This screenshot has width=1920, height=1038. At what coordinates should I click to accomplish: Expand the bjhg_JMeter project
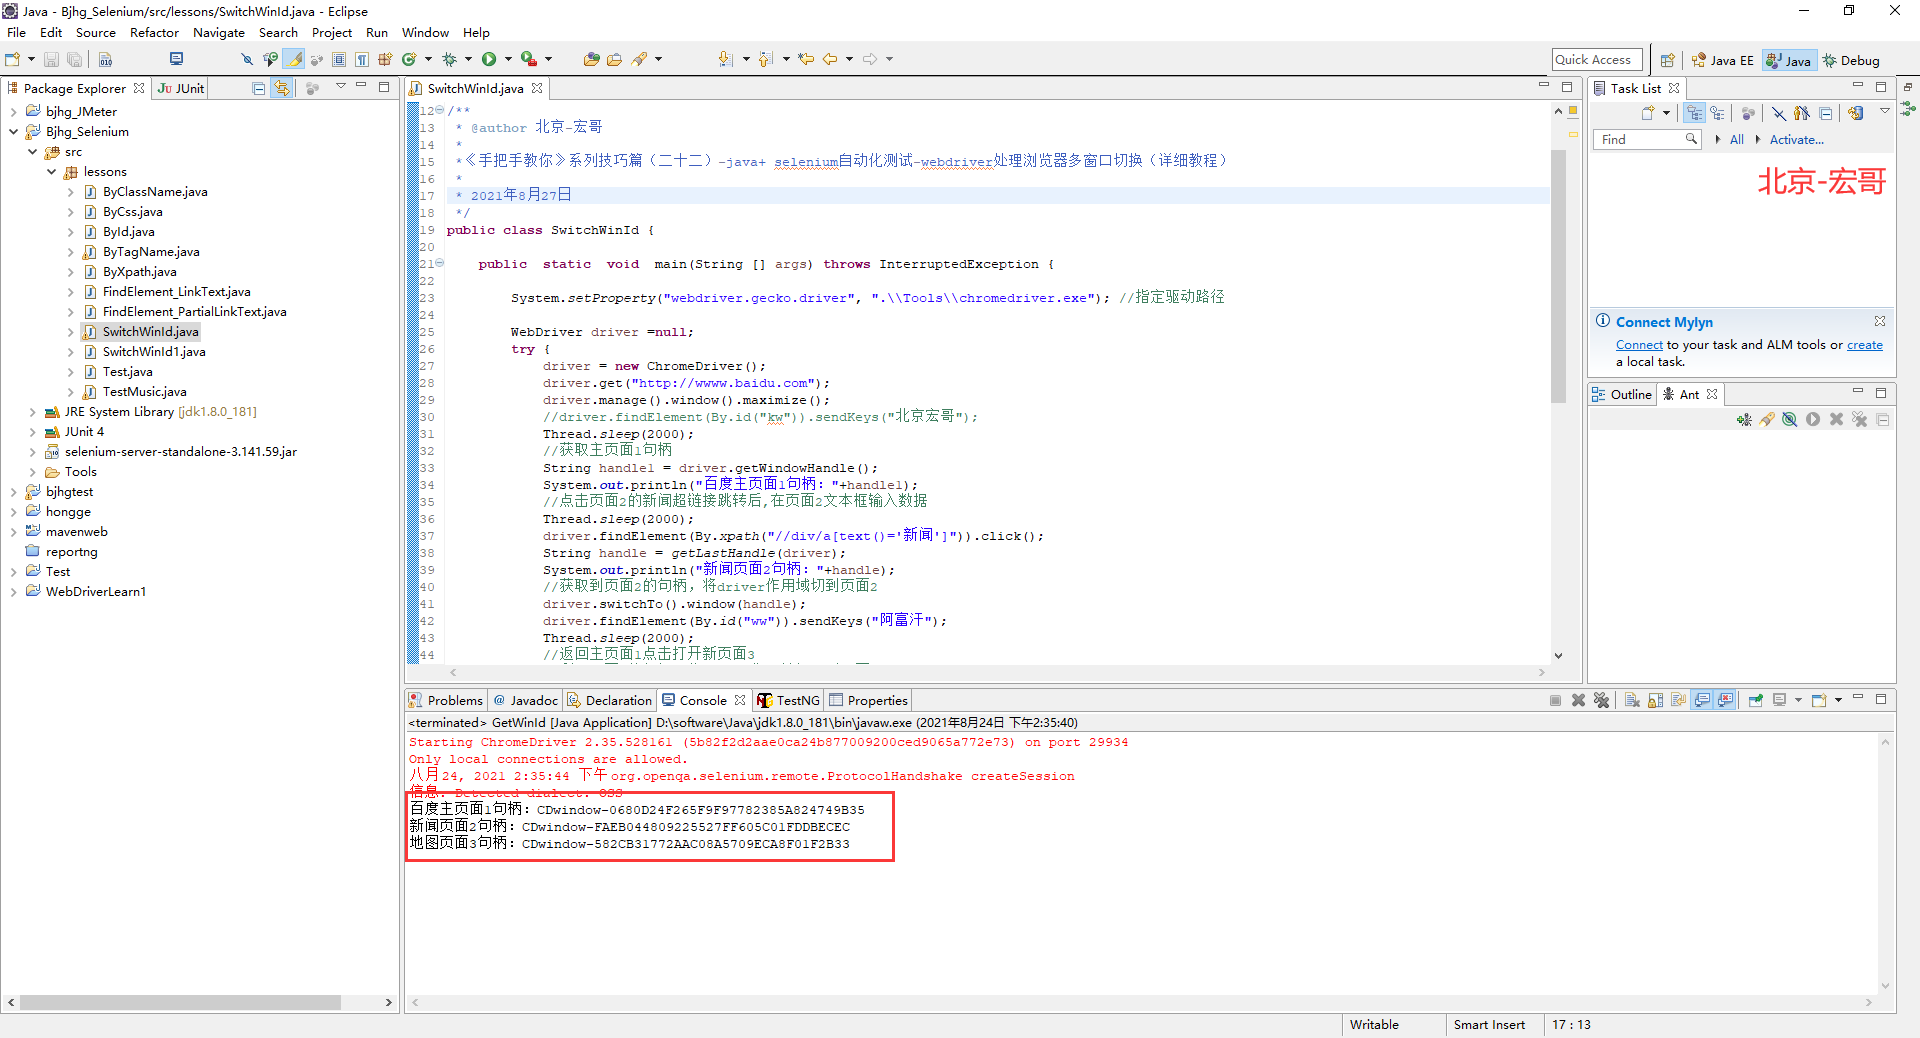point(14,112)
